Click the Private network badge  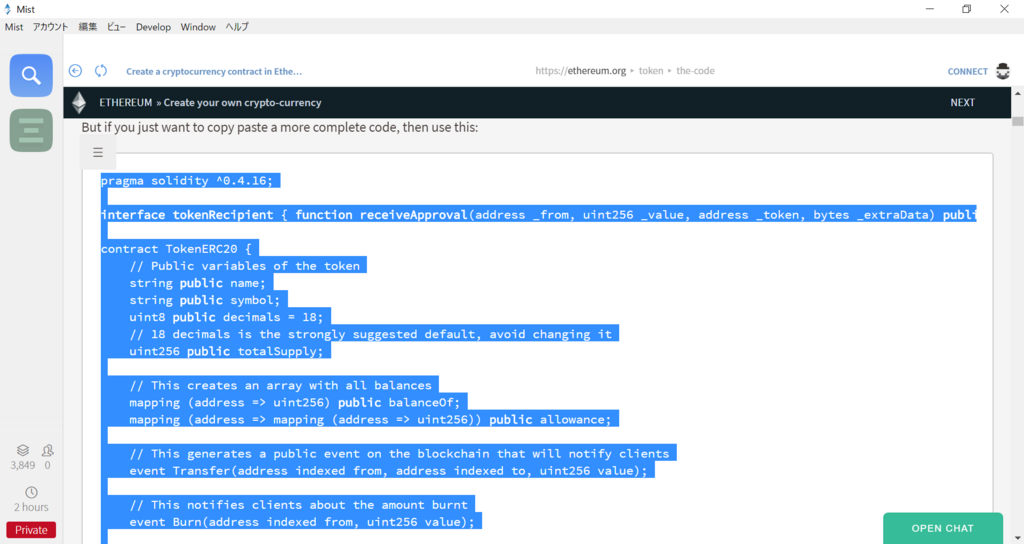[x=31, y=530]
